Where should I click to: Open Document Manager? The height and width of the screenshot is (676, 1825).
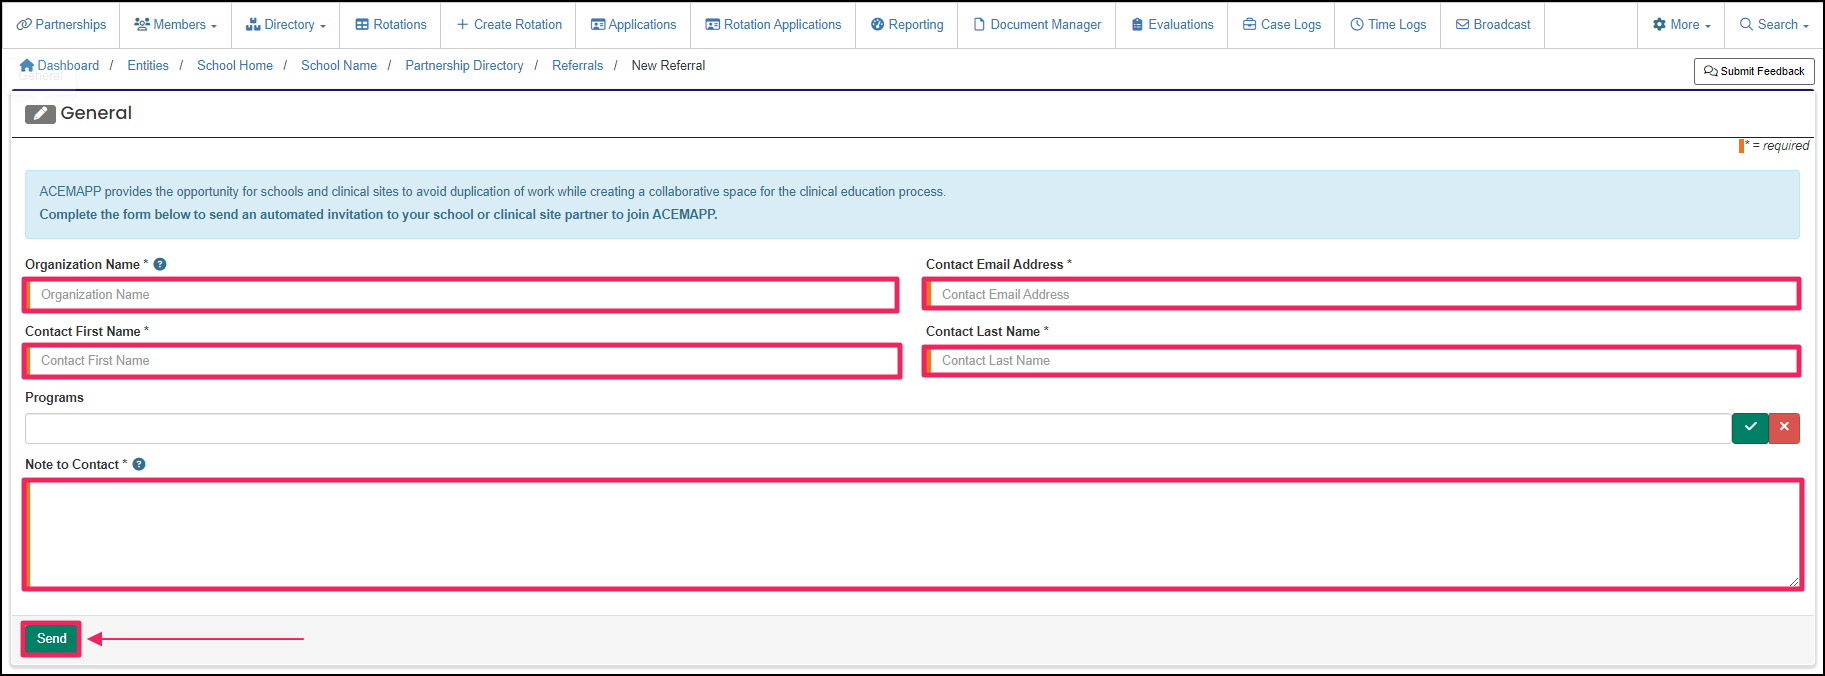point(1037,24)
